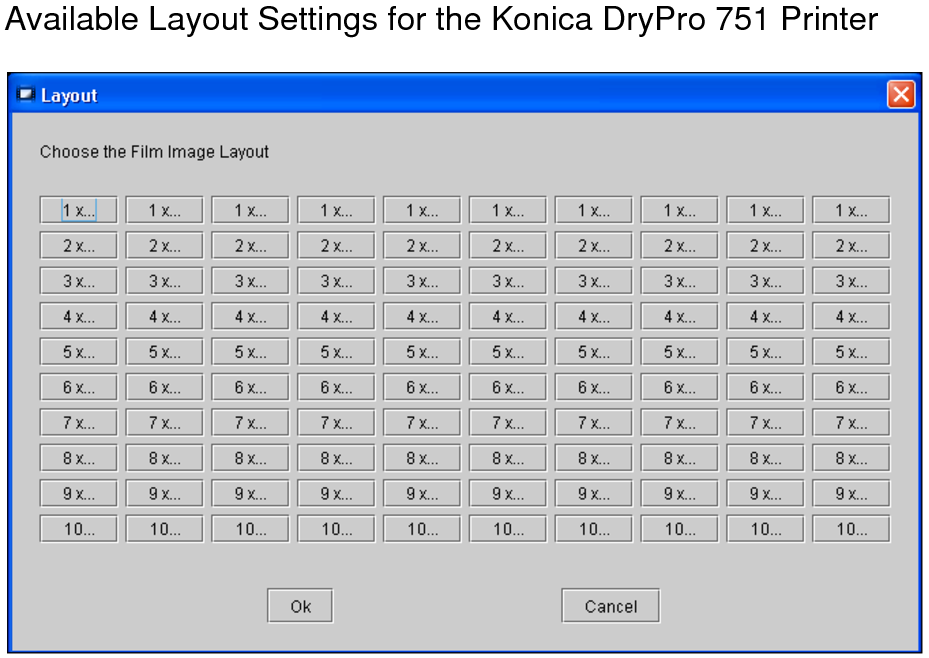Select the last '10...' layout button
Viewport: 929px width, 658px height.
point(851,530)
